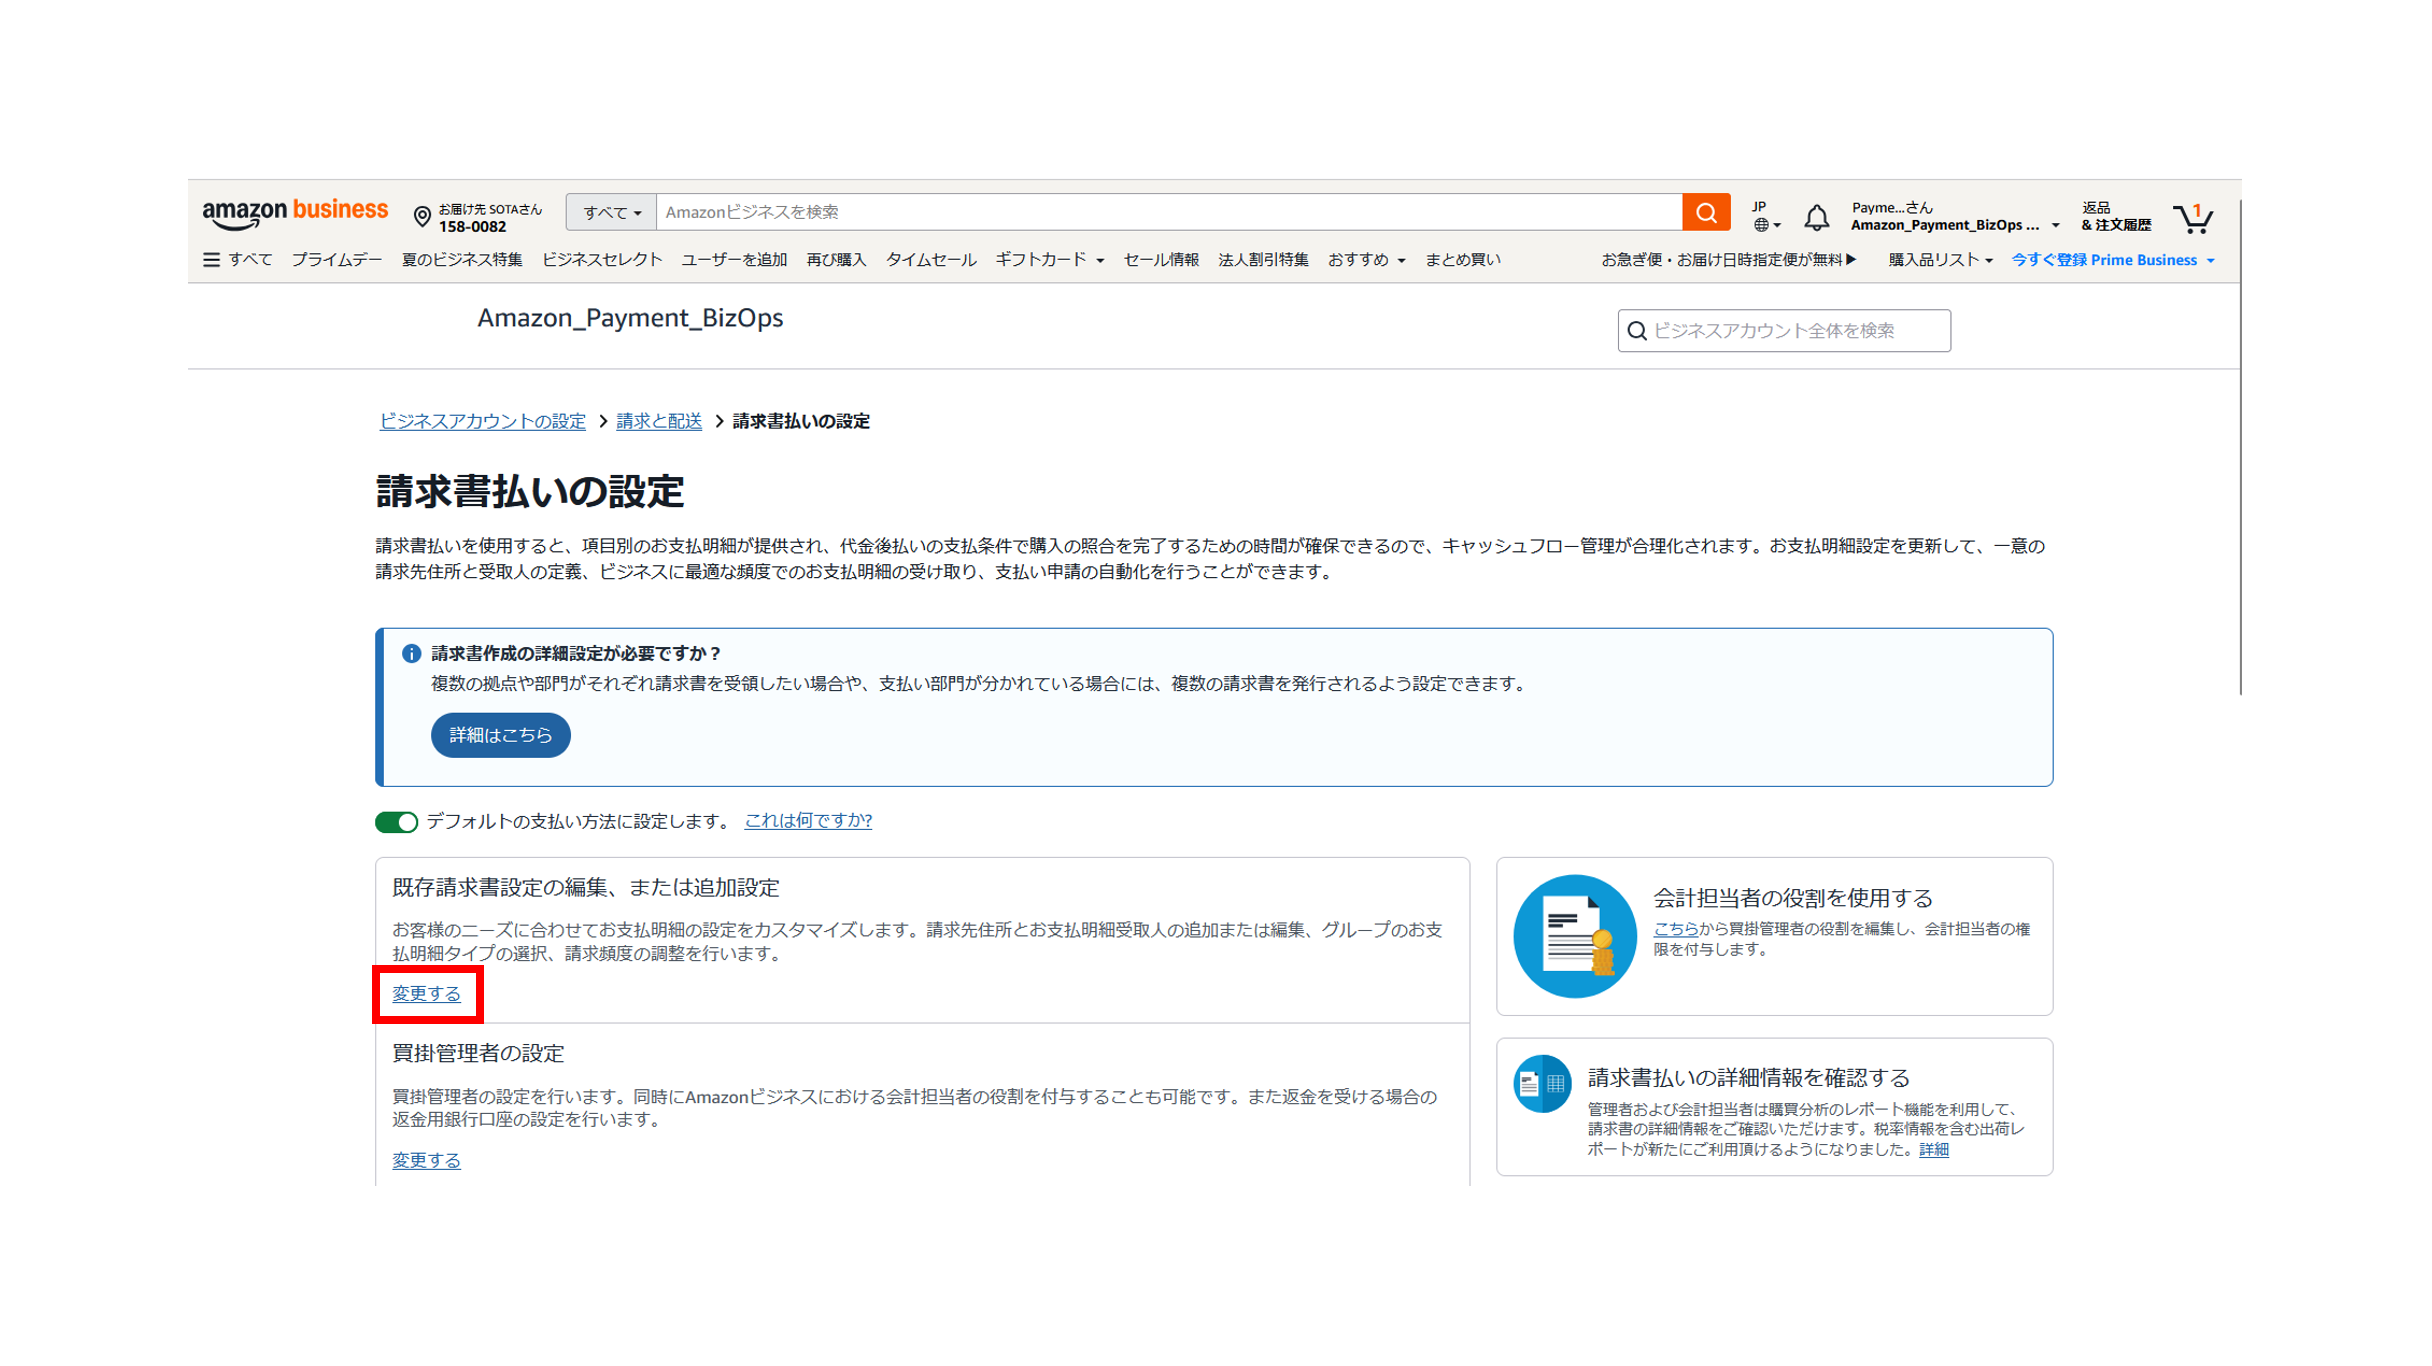
Task: Click the Amazon_Payment_BizOps page title
Action: click(630, 318)
